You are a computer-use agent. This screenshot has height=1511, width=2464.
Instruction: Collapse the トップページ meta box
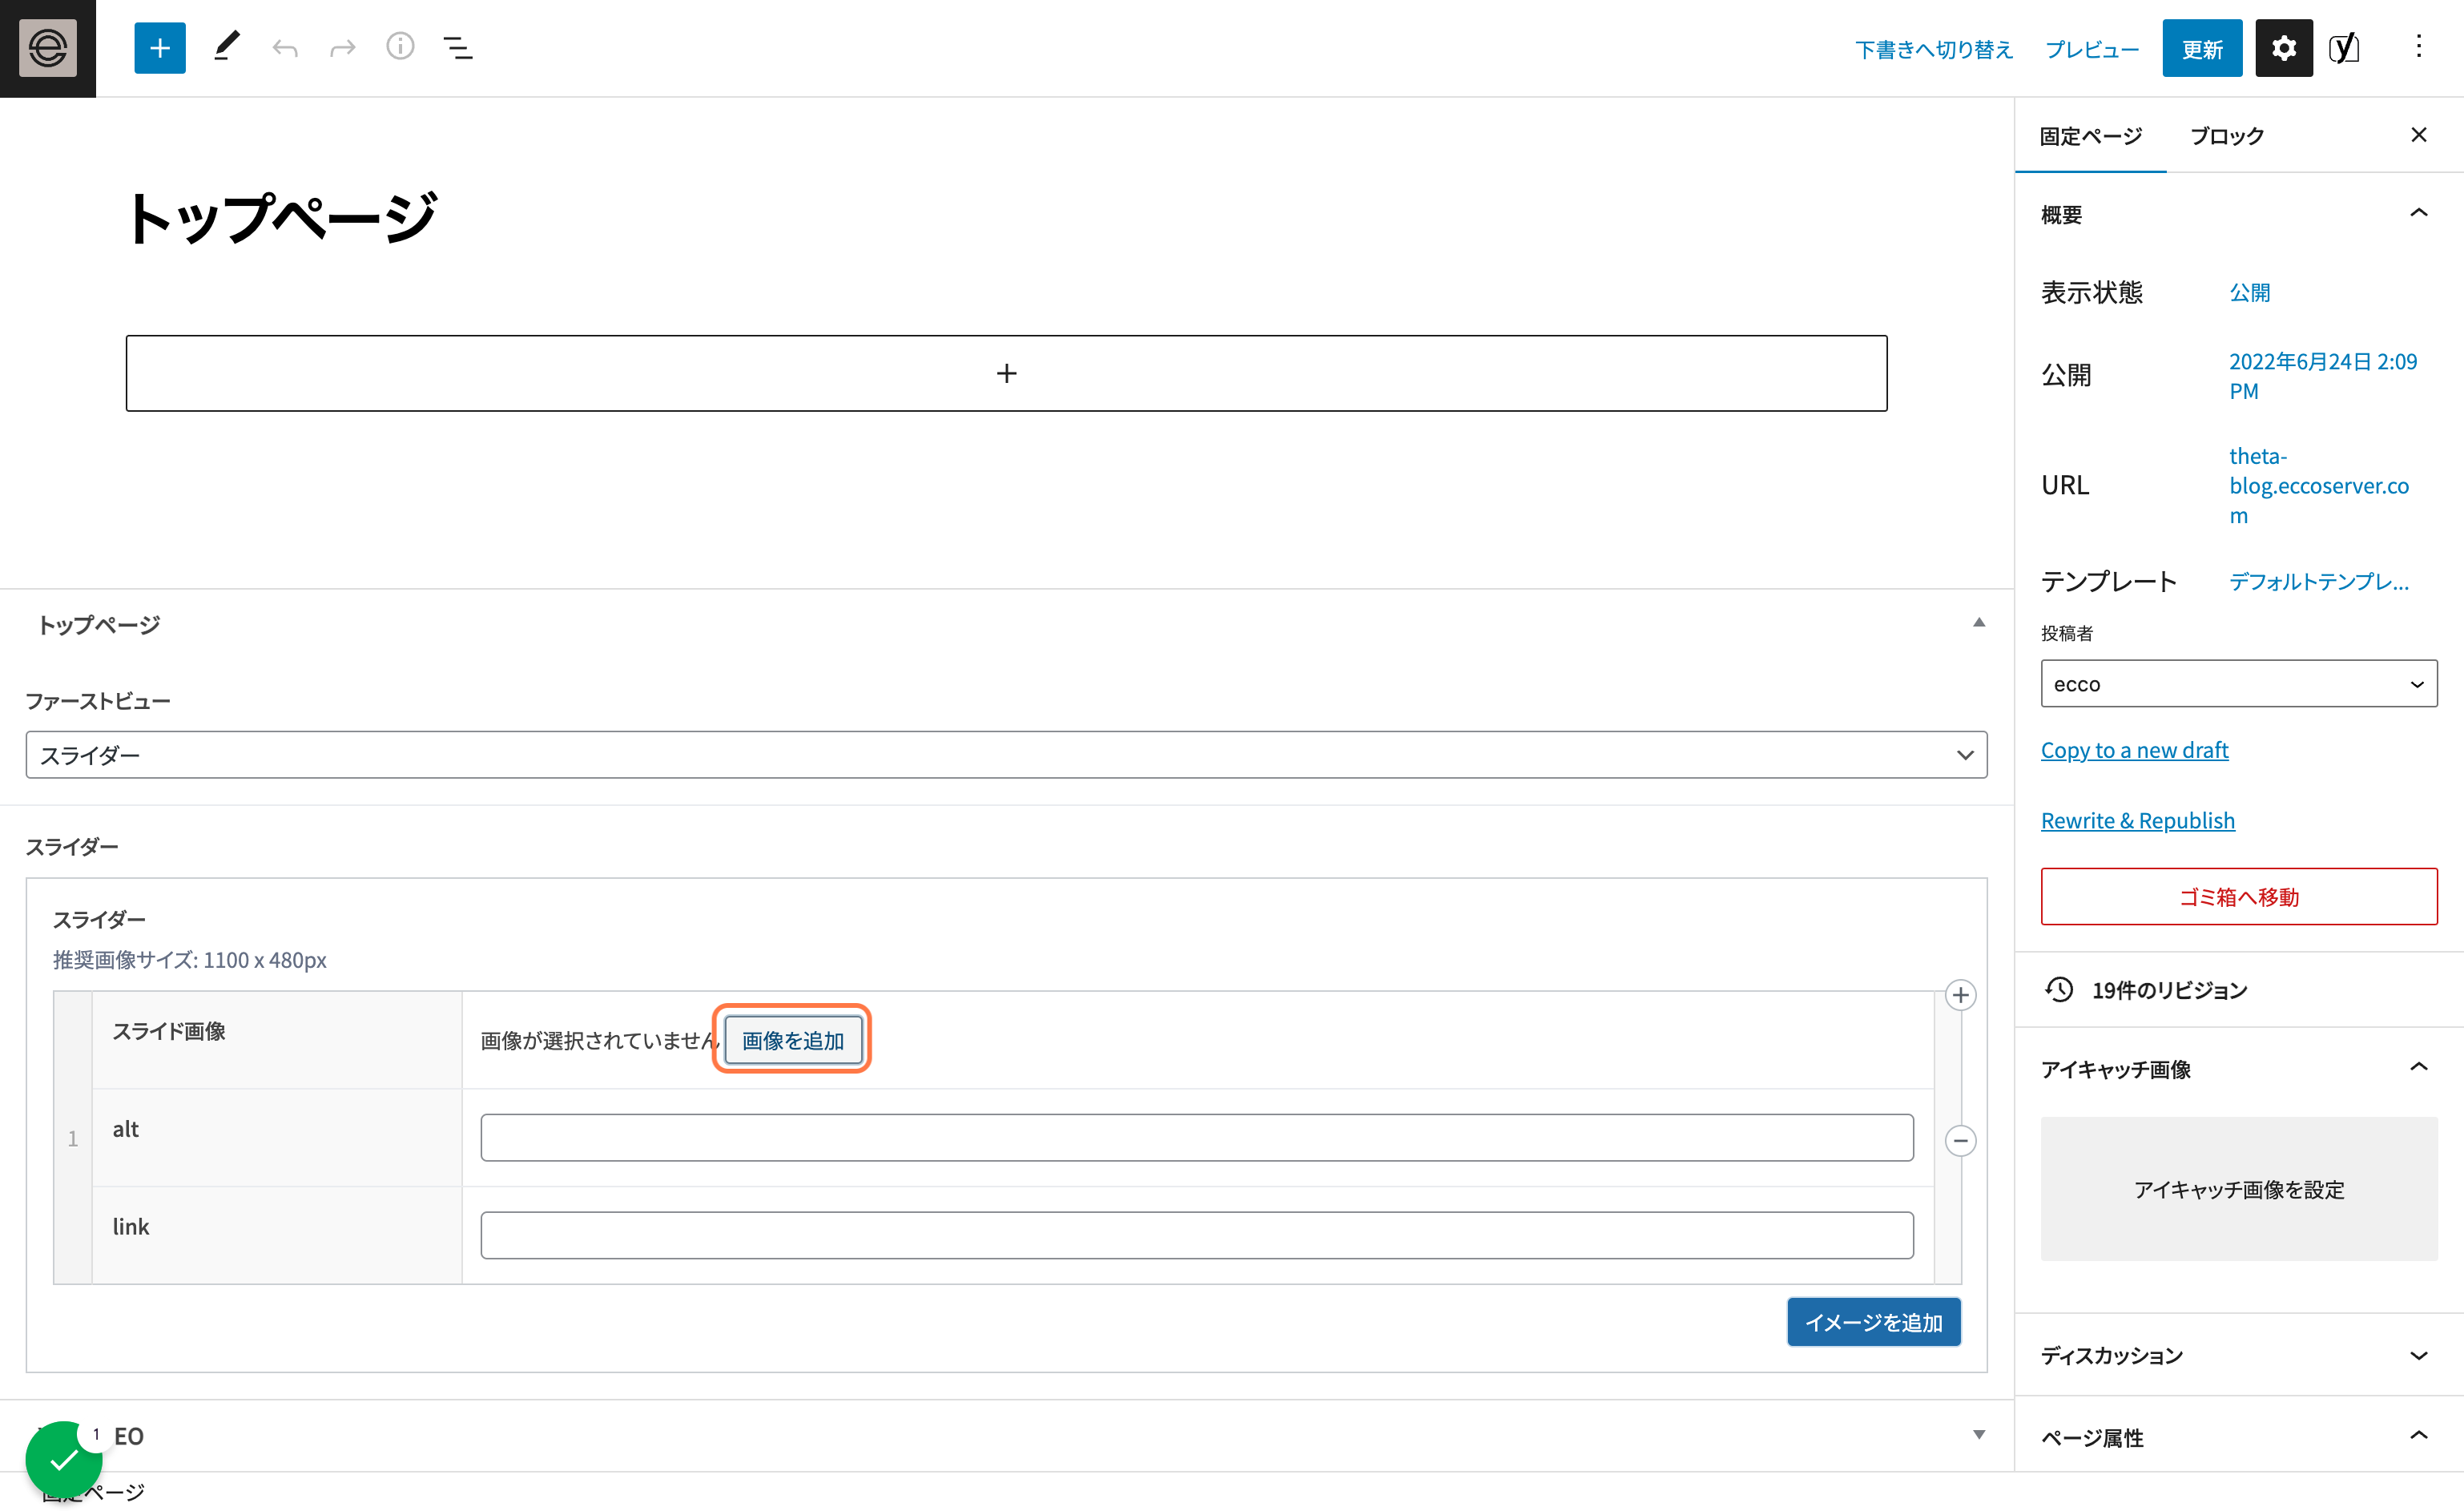tap(1979, 623)
